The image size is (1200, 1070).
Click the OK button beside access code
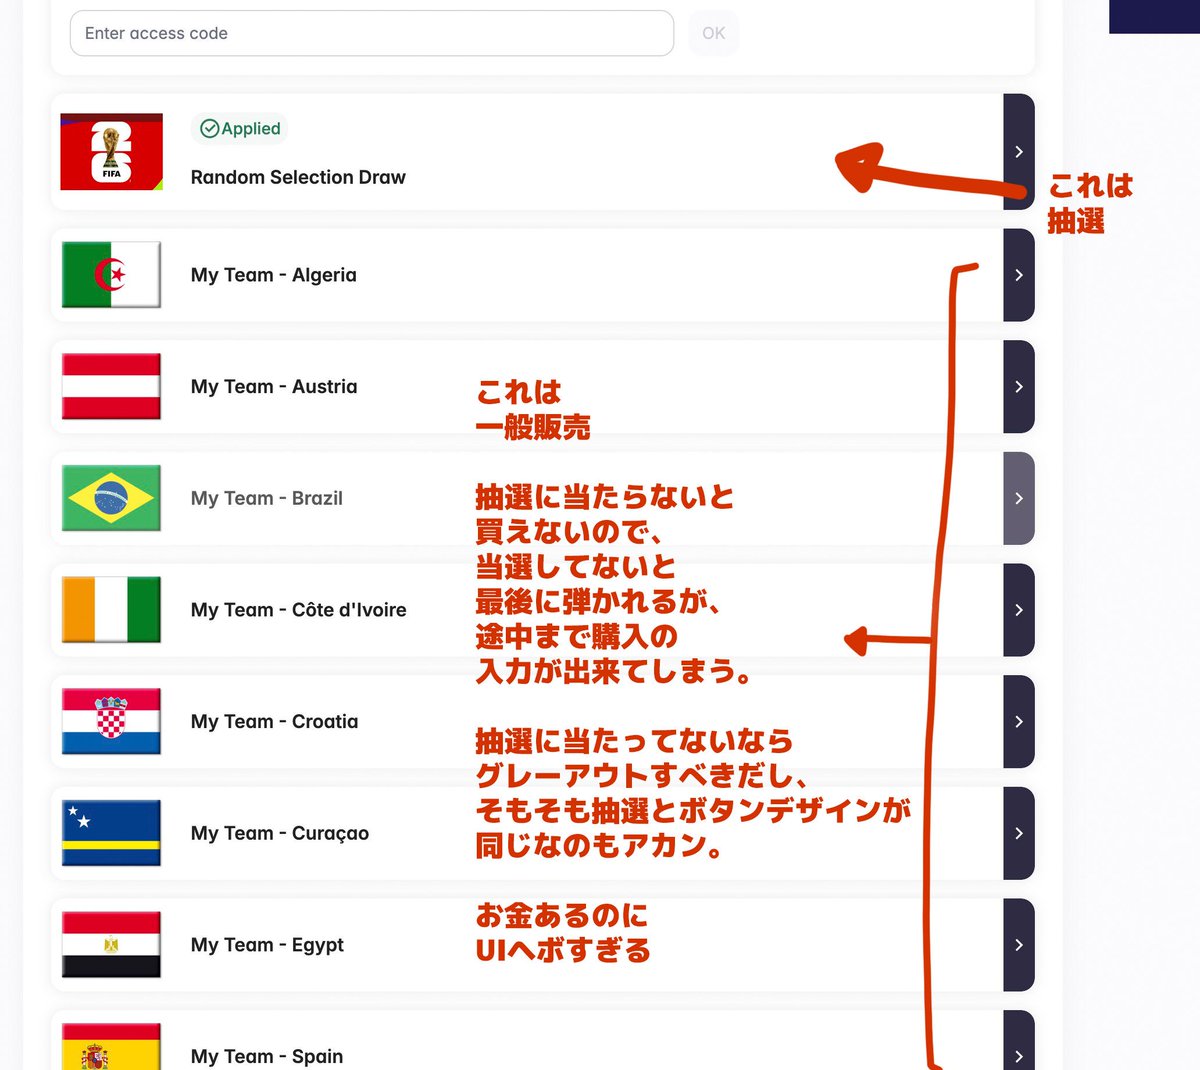[714, 33]
